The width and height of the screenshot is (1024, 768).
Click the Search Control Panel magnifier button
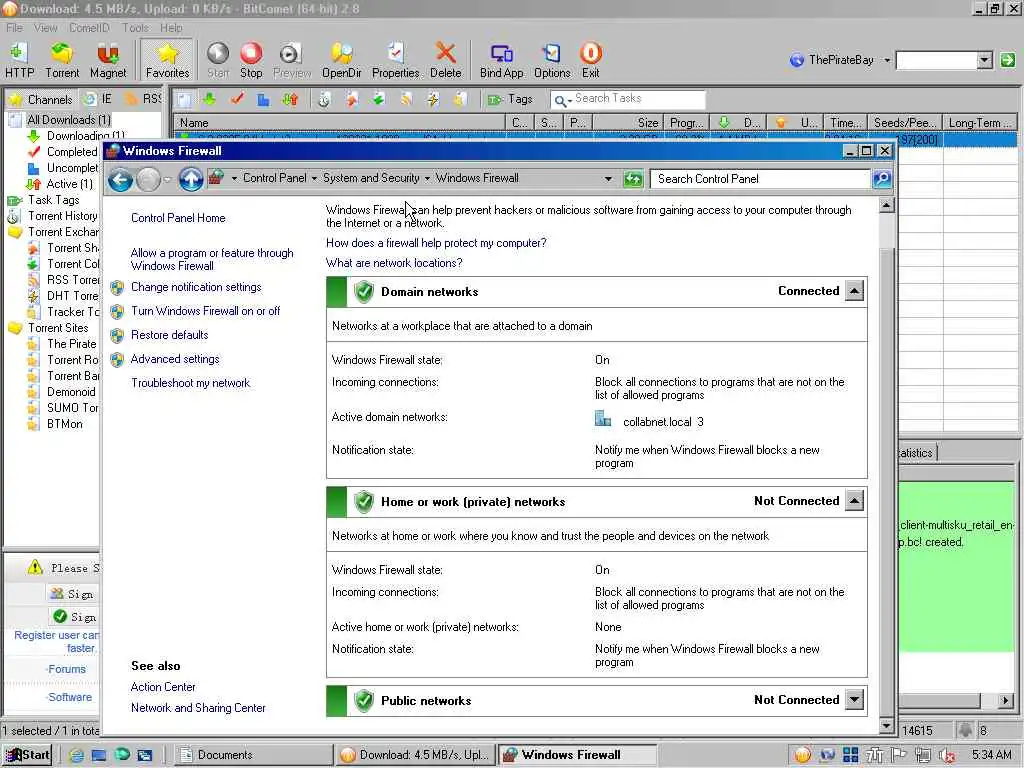pyautogui.click(x=882, y=178)
